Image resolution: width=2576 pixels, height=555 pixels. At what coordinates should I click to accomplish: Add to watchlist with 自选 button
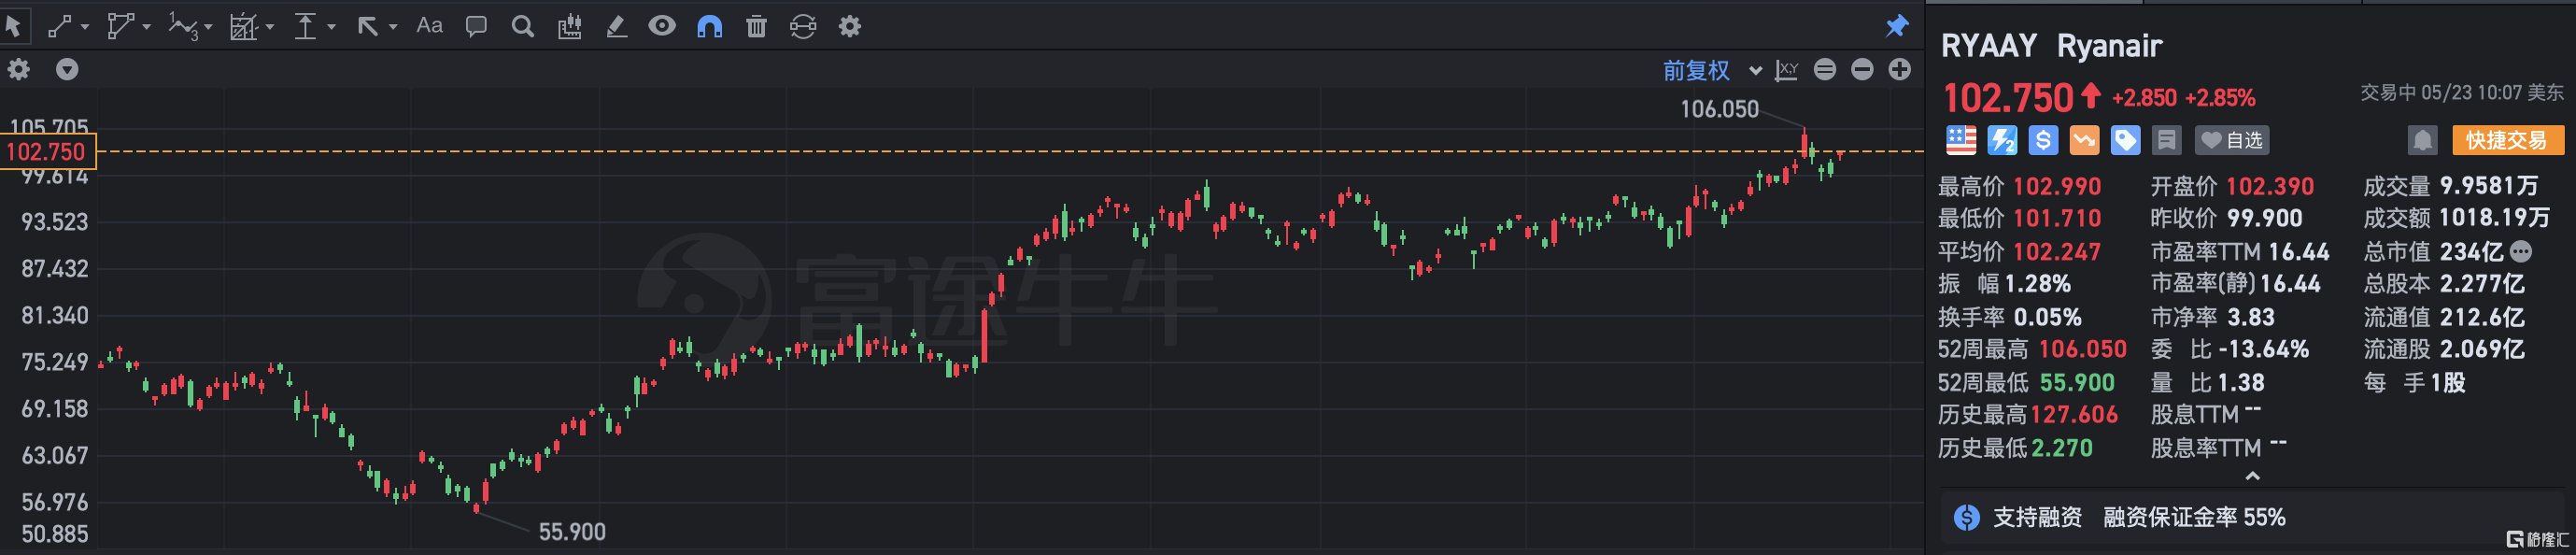(x=2232, y=140)
